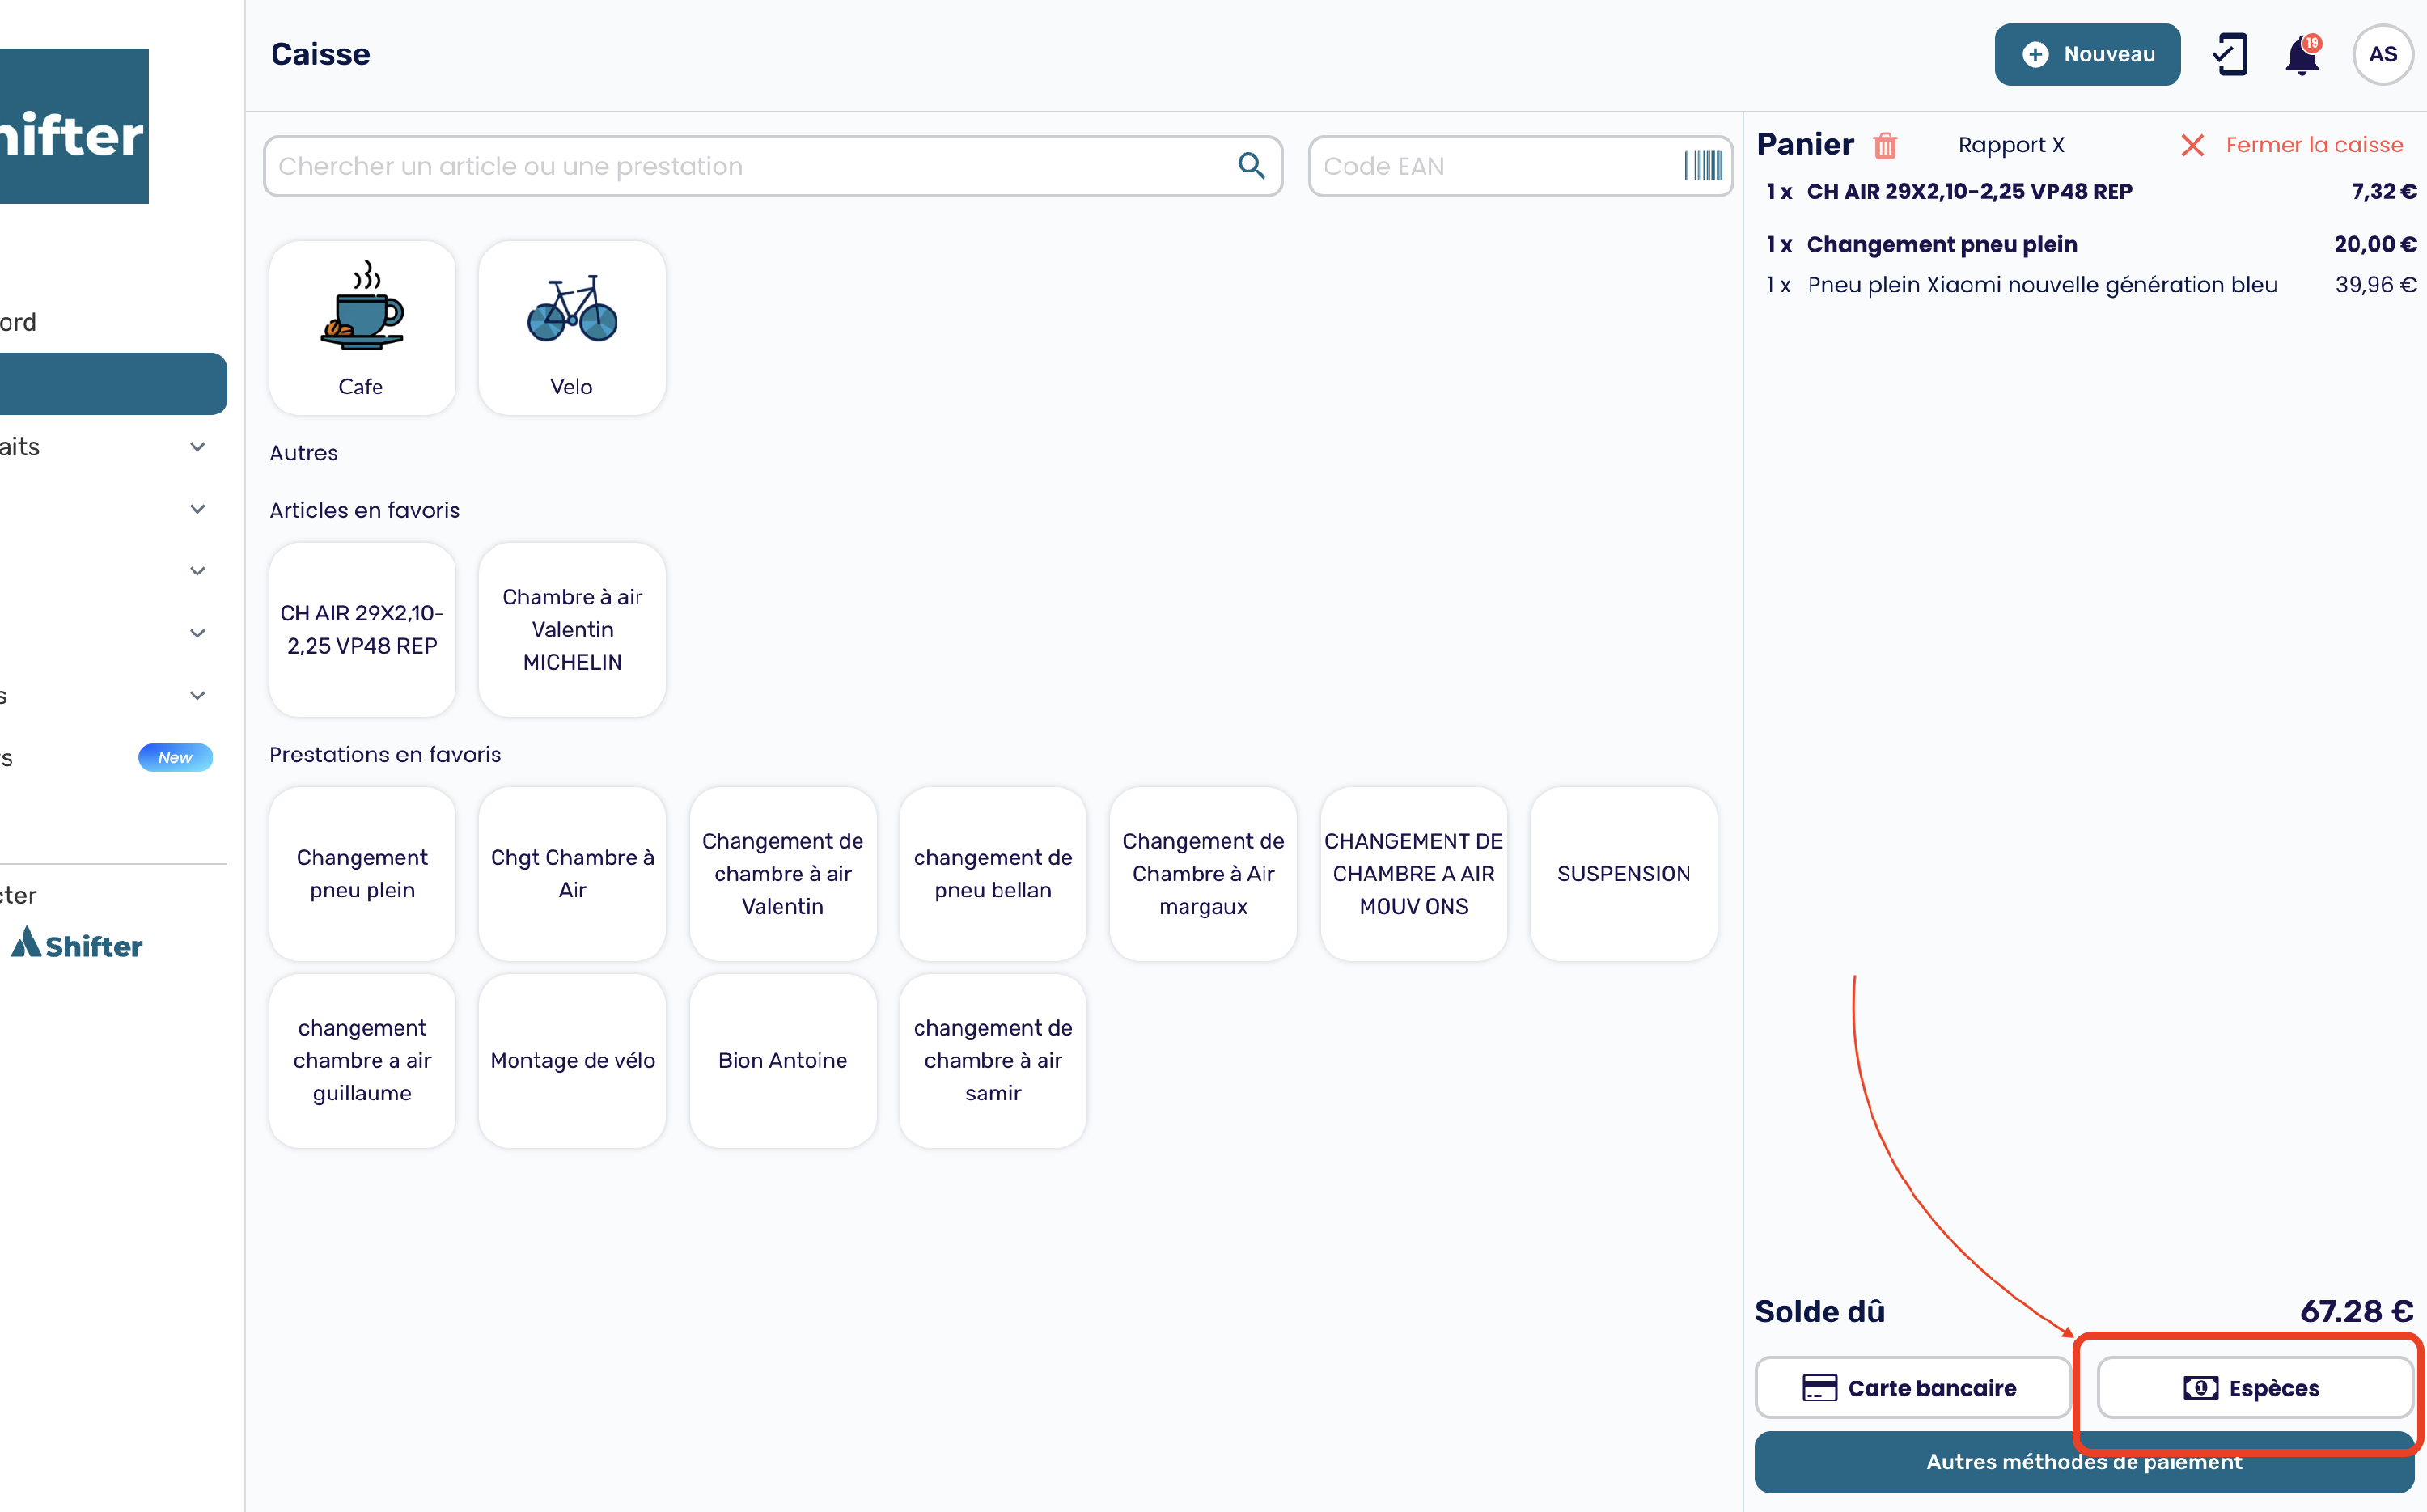The width and height of the screenshot is (2427, 1512).
Task: Click the barcode scanner icon
Action: pyautogui.click(x=1702, y=165)
